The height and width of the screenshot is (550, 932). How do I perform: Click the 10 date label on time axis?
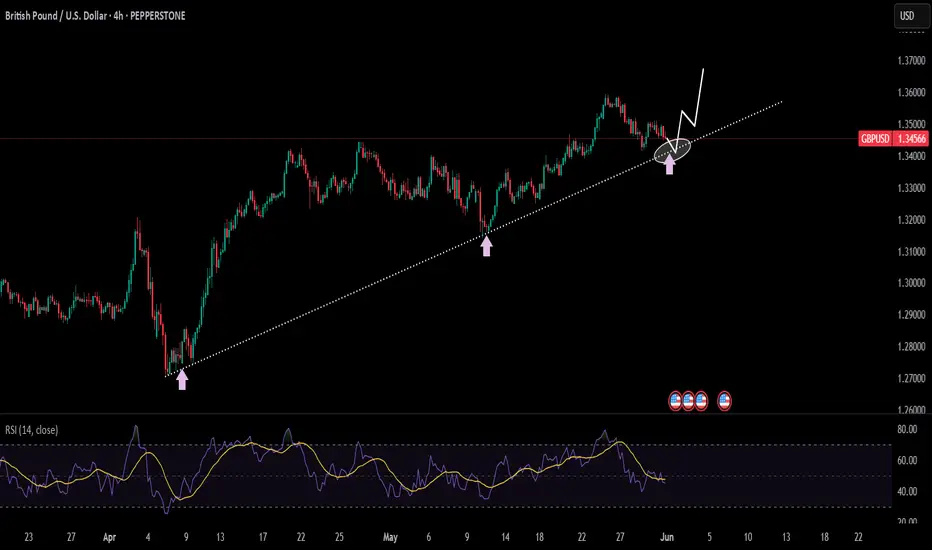748,538
